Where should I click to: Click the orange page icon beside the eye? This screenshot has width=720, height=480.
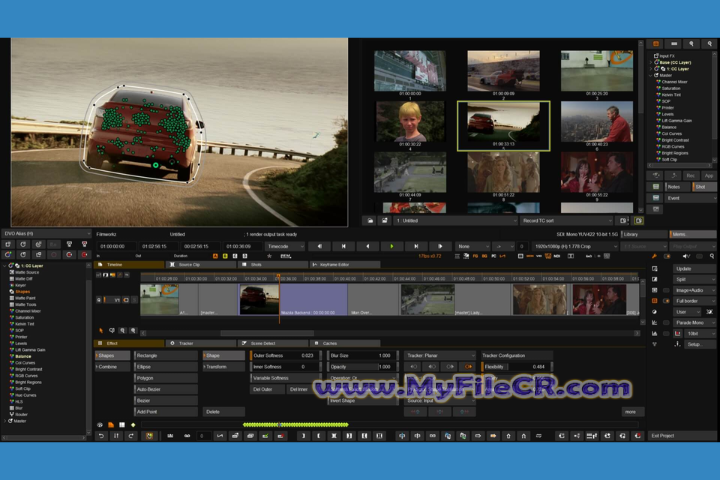click(111, 425)
